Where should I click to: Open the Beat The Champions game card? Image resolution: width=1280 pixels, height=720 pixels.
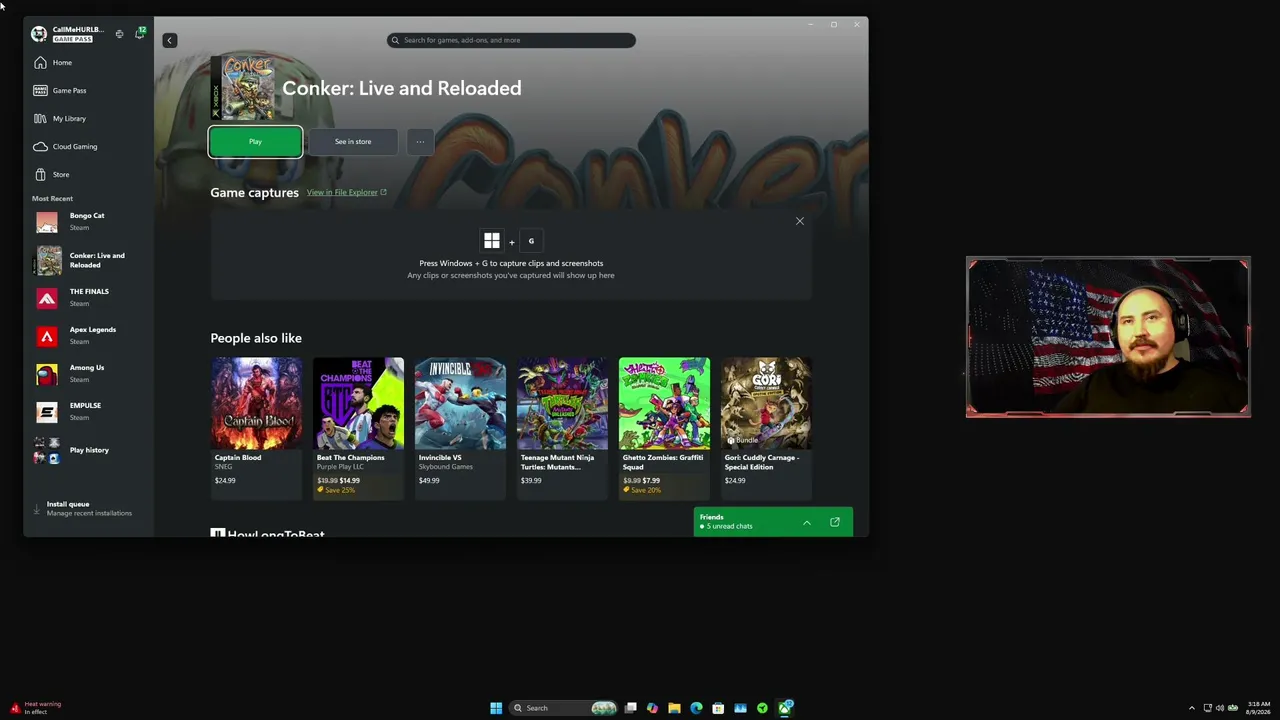coord(358,428)
